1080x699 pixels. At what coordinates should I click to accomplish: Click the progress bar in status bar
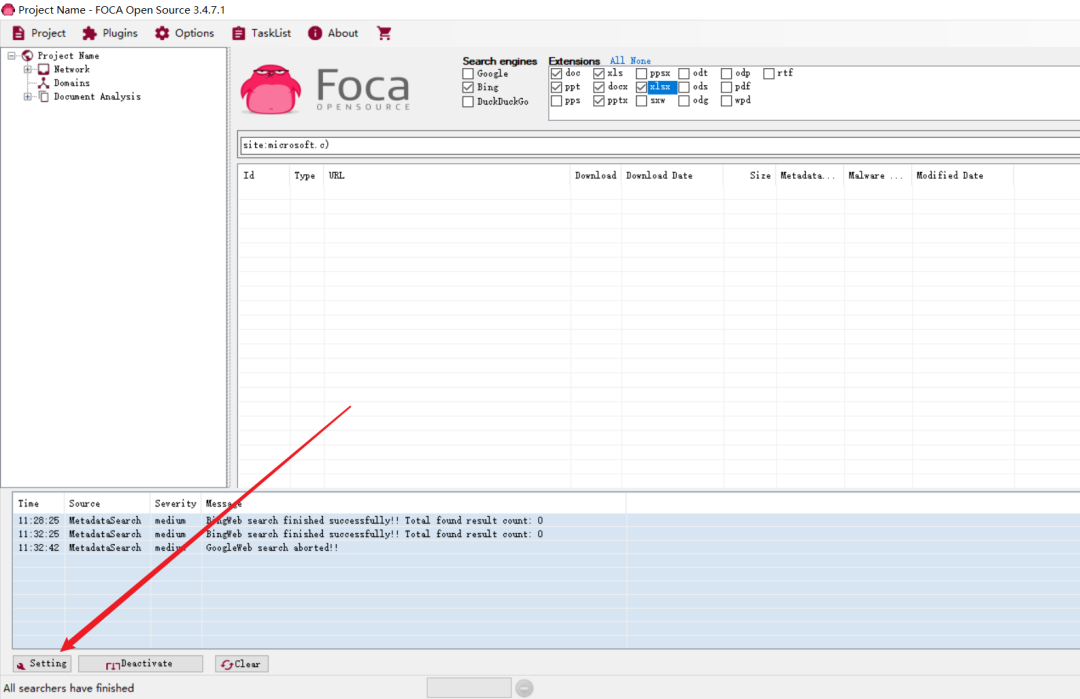coord(469,688)
